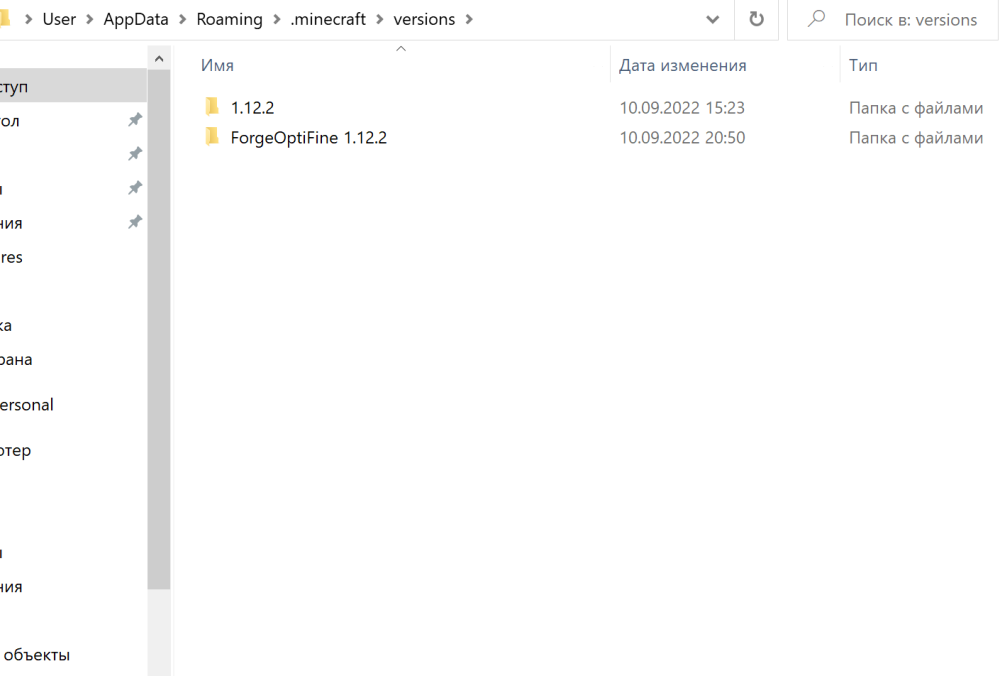Click pin icon next to 'ол' item
1000x676 pixels.
click(135, 119)
